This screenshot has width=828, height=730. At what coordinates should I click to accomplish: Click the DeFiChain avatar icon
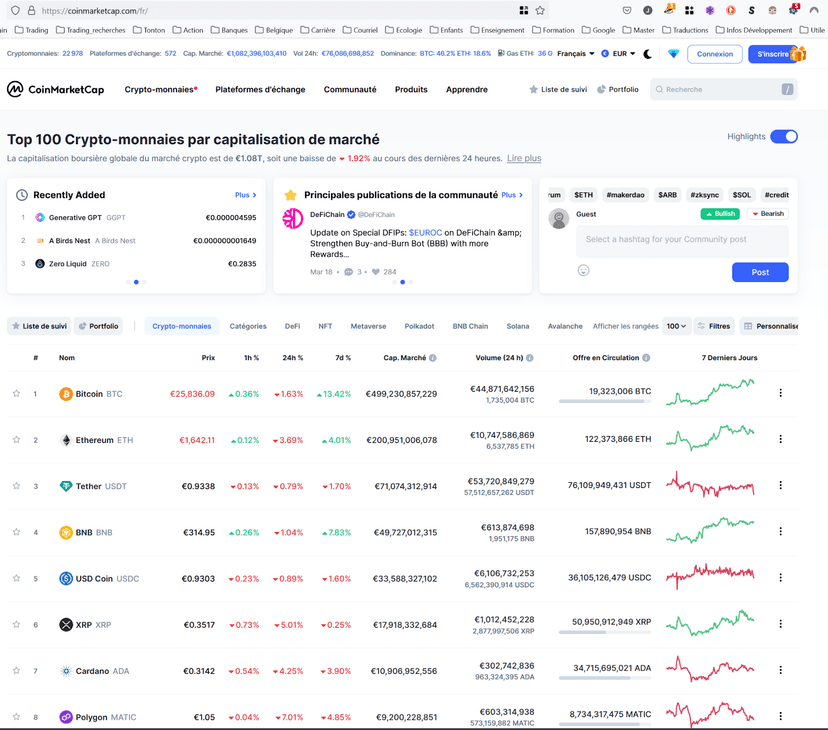coord(293,219)
